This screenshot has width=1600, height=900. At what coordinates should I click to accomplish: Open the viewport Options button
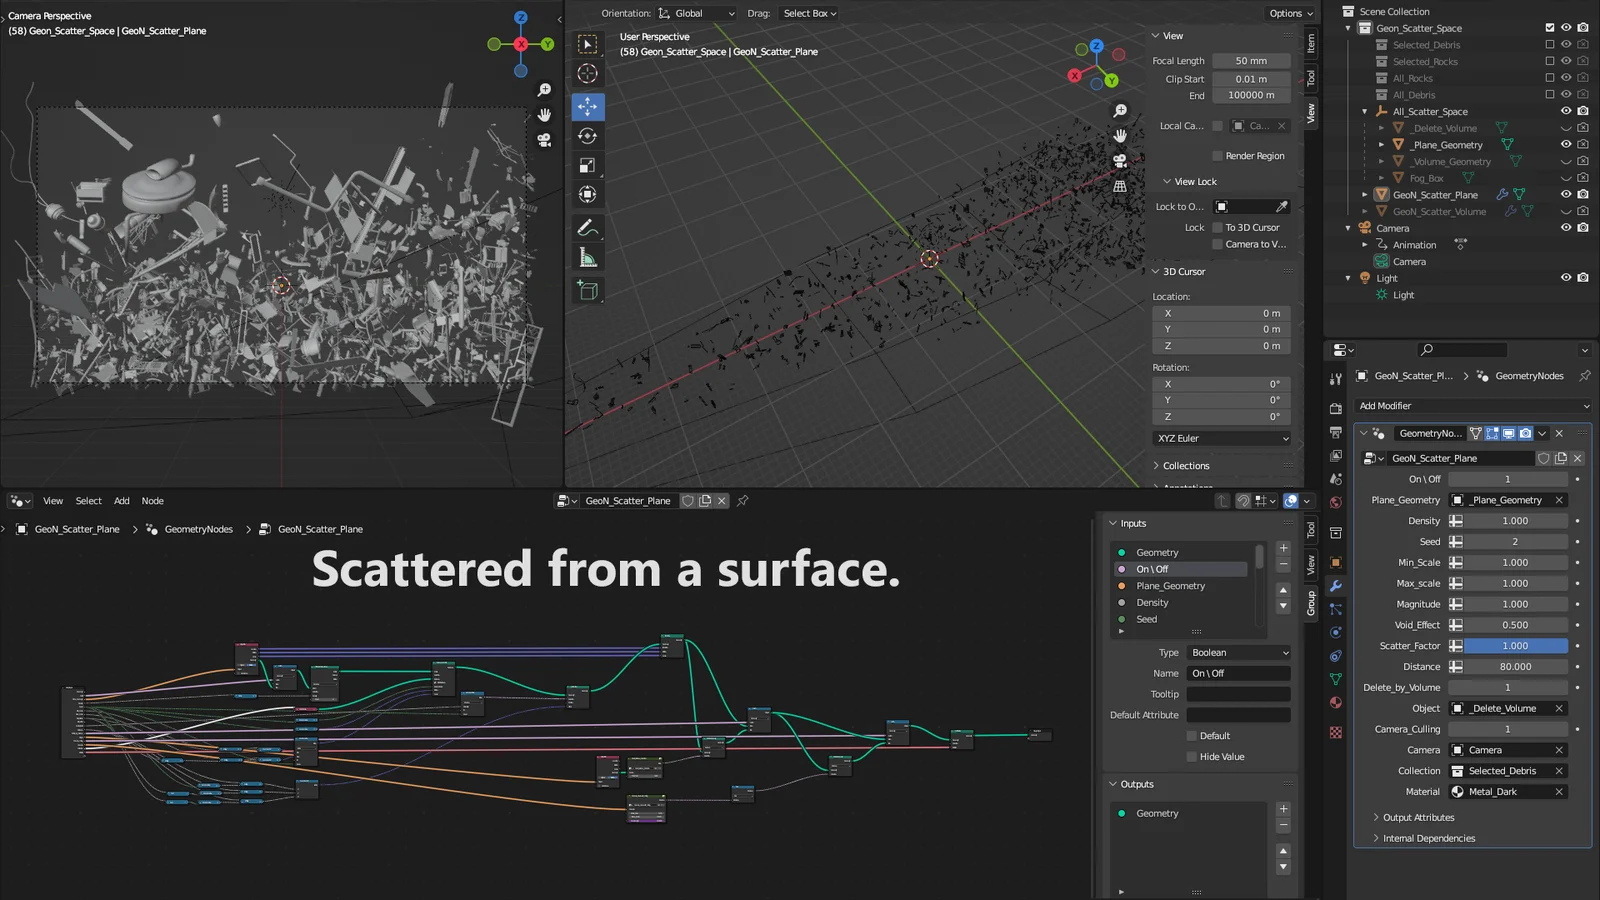pyautogui.click(x=1289, y=13)
